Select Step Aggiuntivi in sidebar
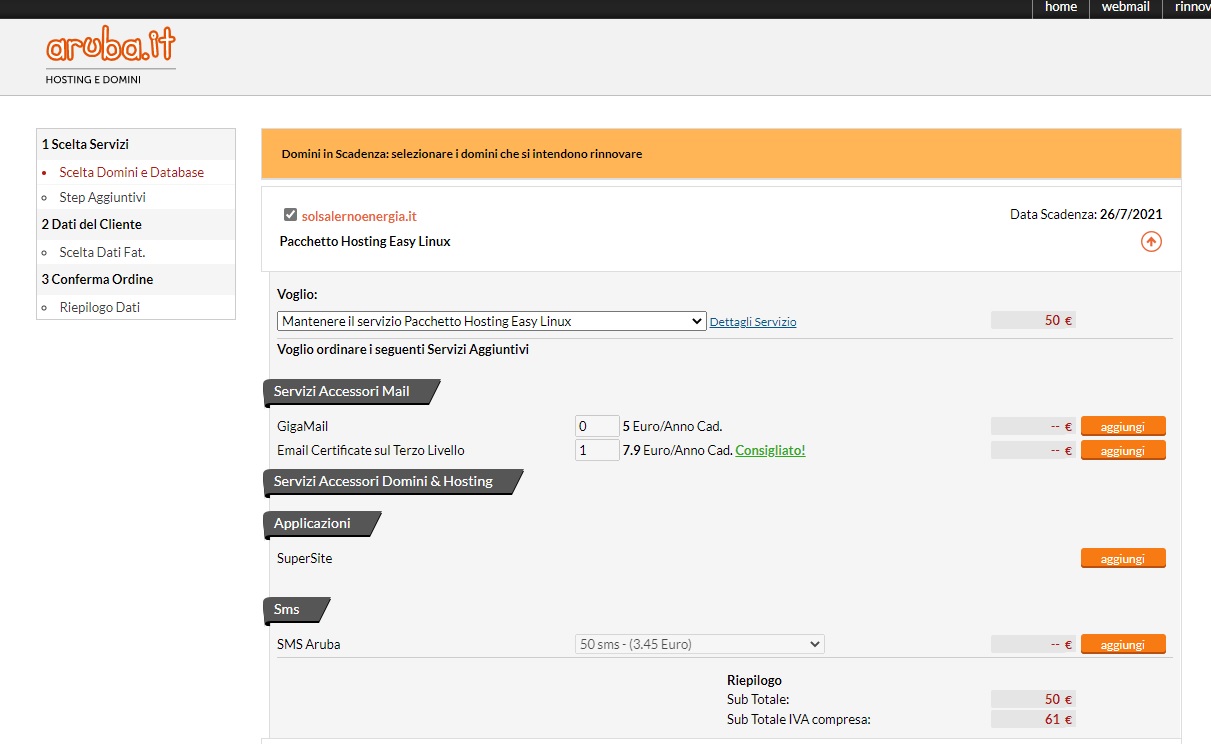This screenshot has width=1211, height=744. 102,197
